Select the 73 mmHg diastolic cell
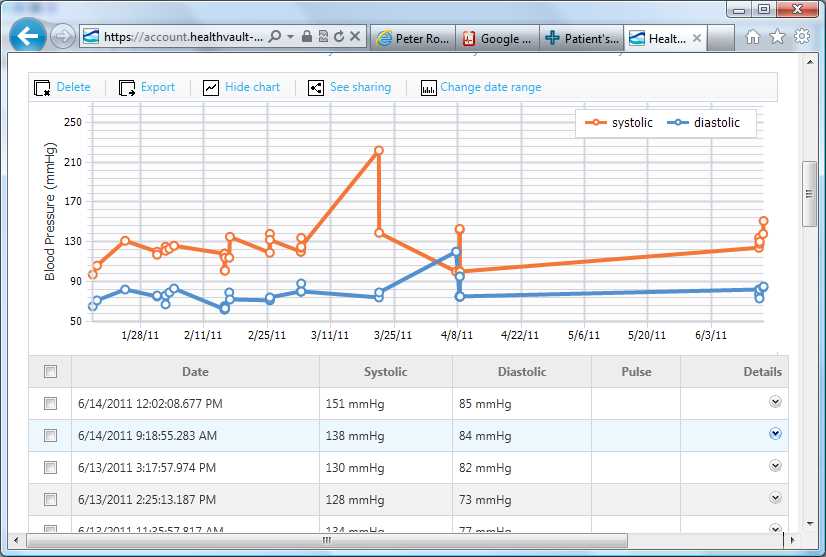The width and height of the screenshot is (826, 557). (522, 500)
